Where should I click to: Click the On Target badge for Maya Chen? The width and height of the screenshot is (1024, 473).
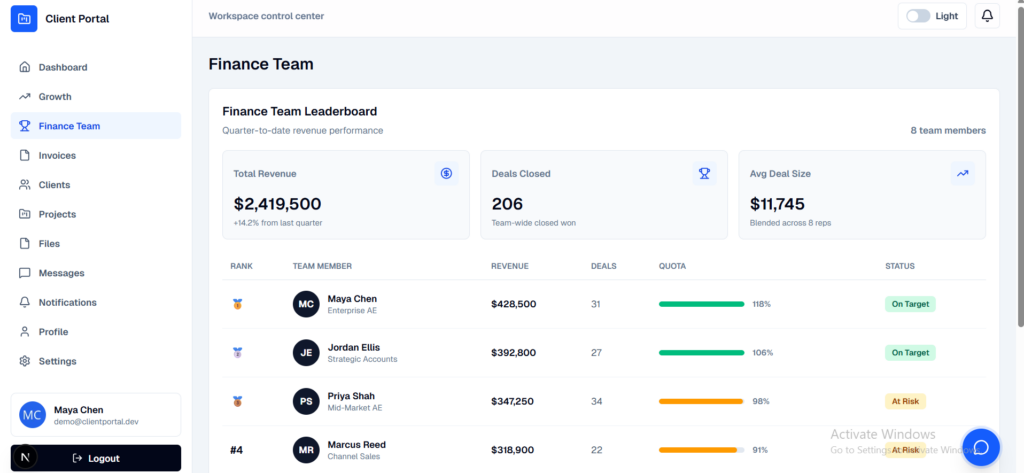pyautogui.click(x=910, y=304)
